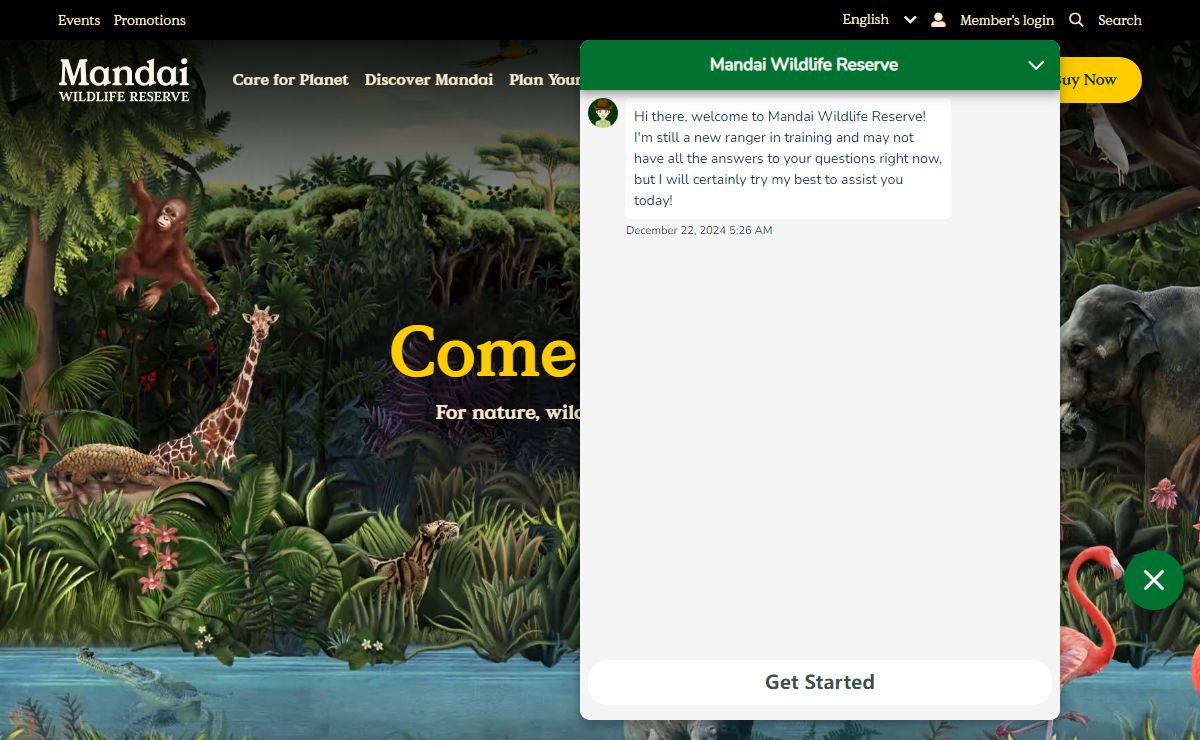Open the Promotions link

tap(149, 20)
